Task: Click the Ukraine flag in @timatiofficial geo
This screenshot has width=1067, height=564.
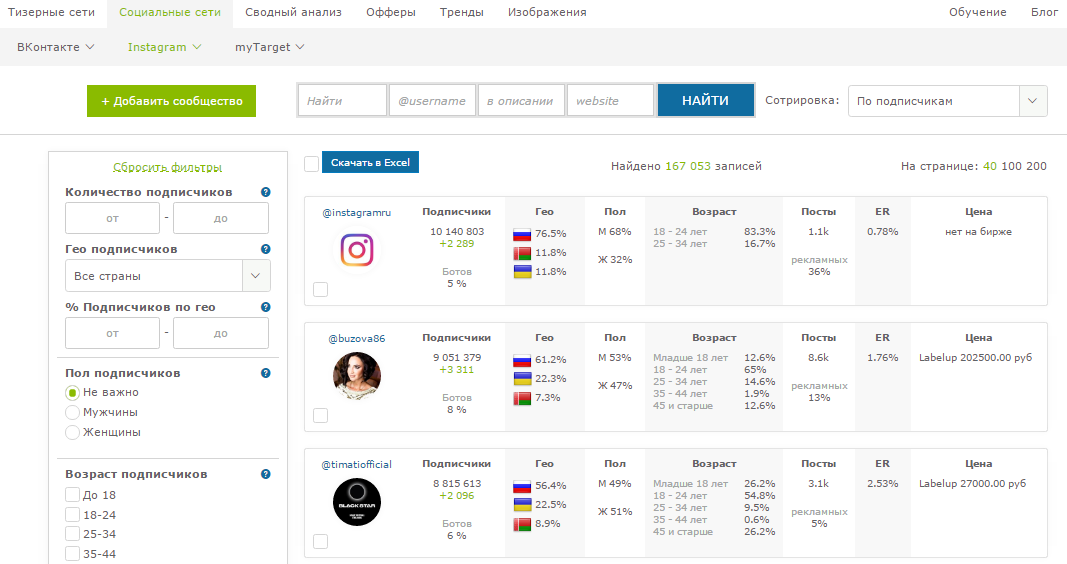Action: pos(522,505)
